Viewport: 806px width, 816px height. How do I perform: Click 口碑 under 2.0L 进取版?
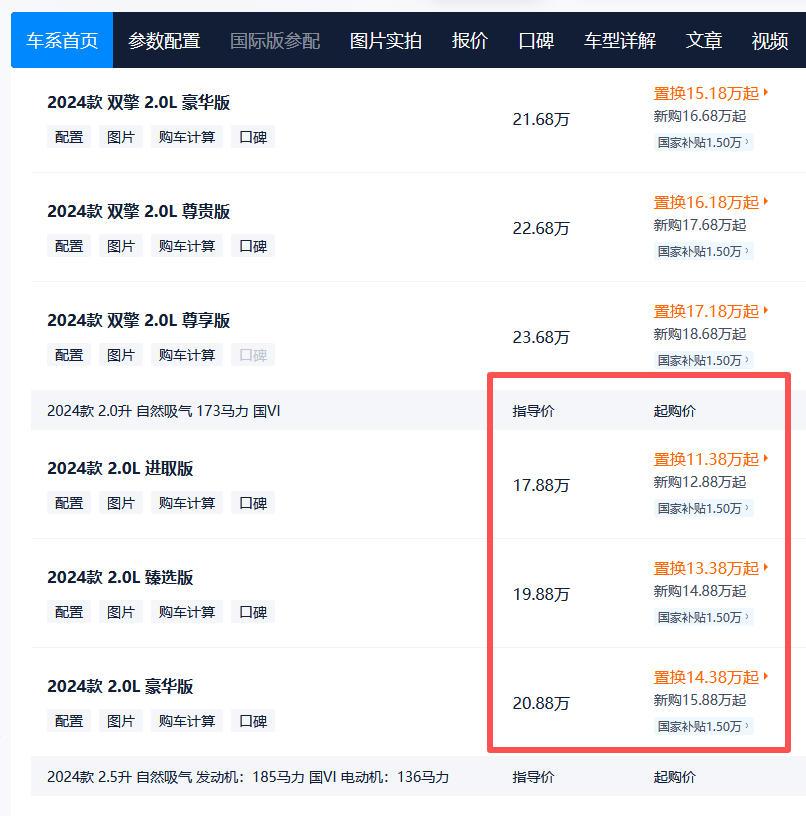pos(253,503)
